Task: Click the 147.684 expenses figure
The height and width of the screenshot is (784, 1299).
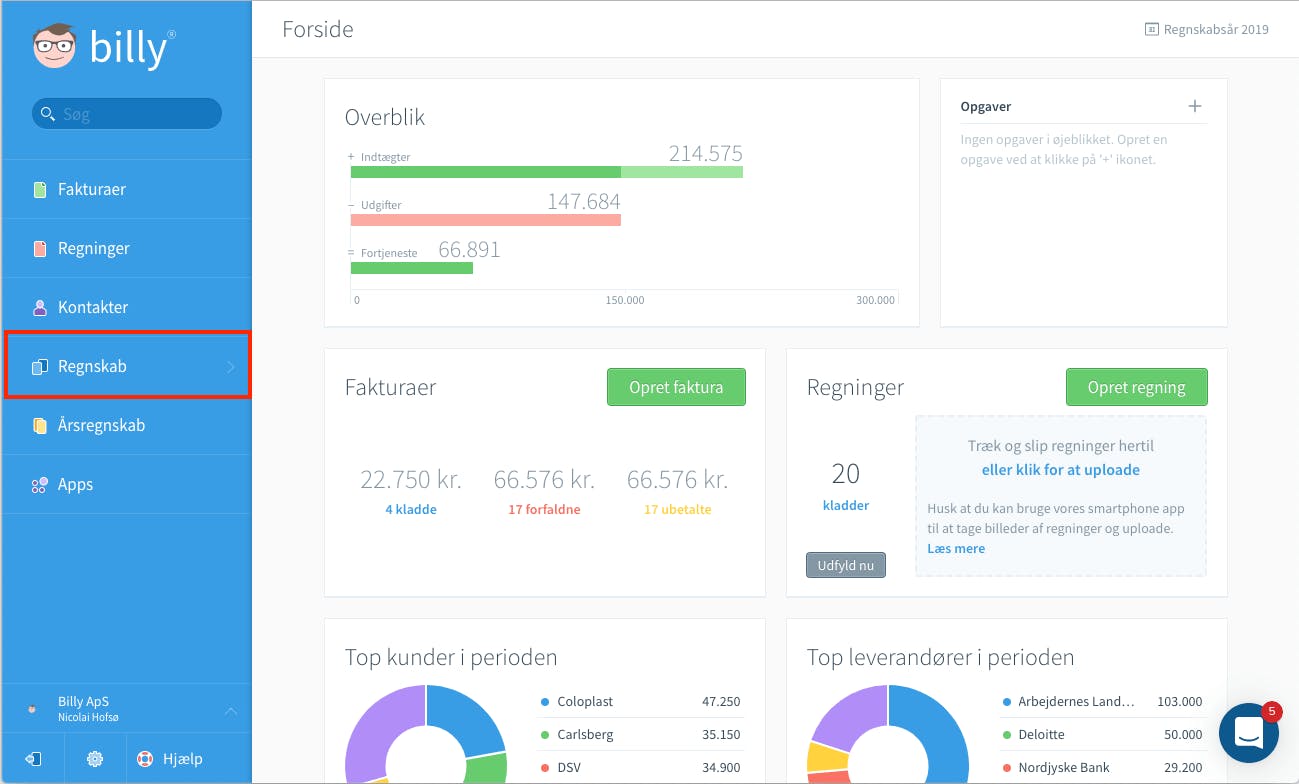Action: coord(584,201)
